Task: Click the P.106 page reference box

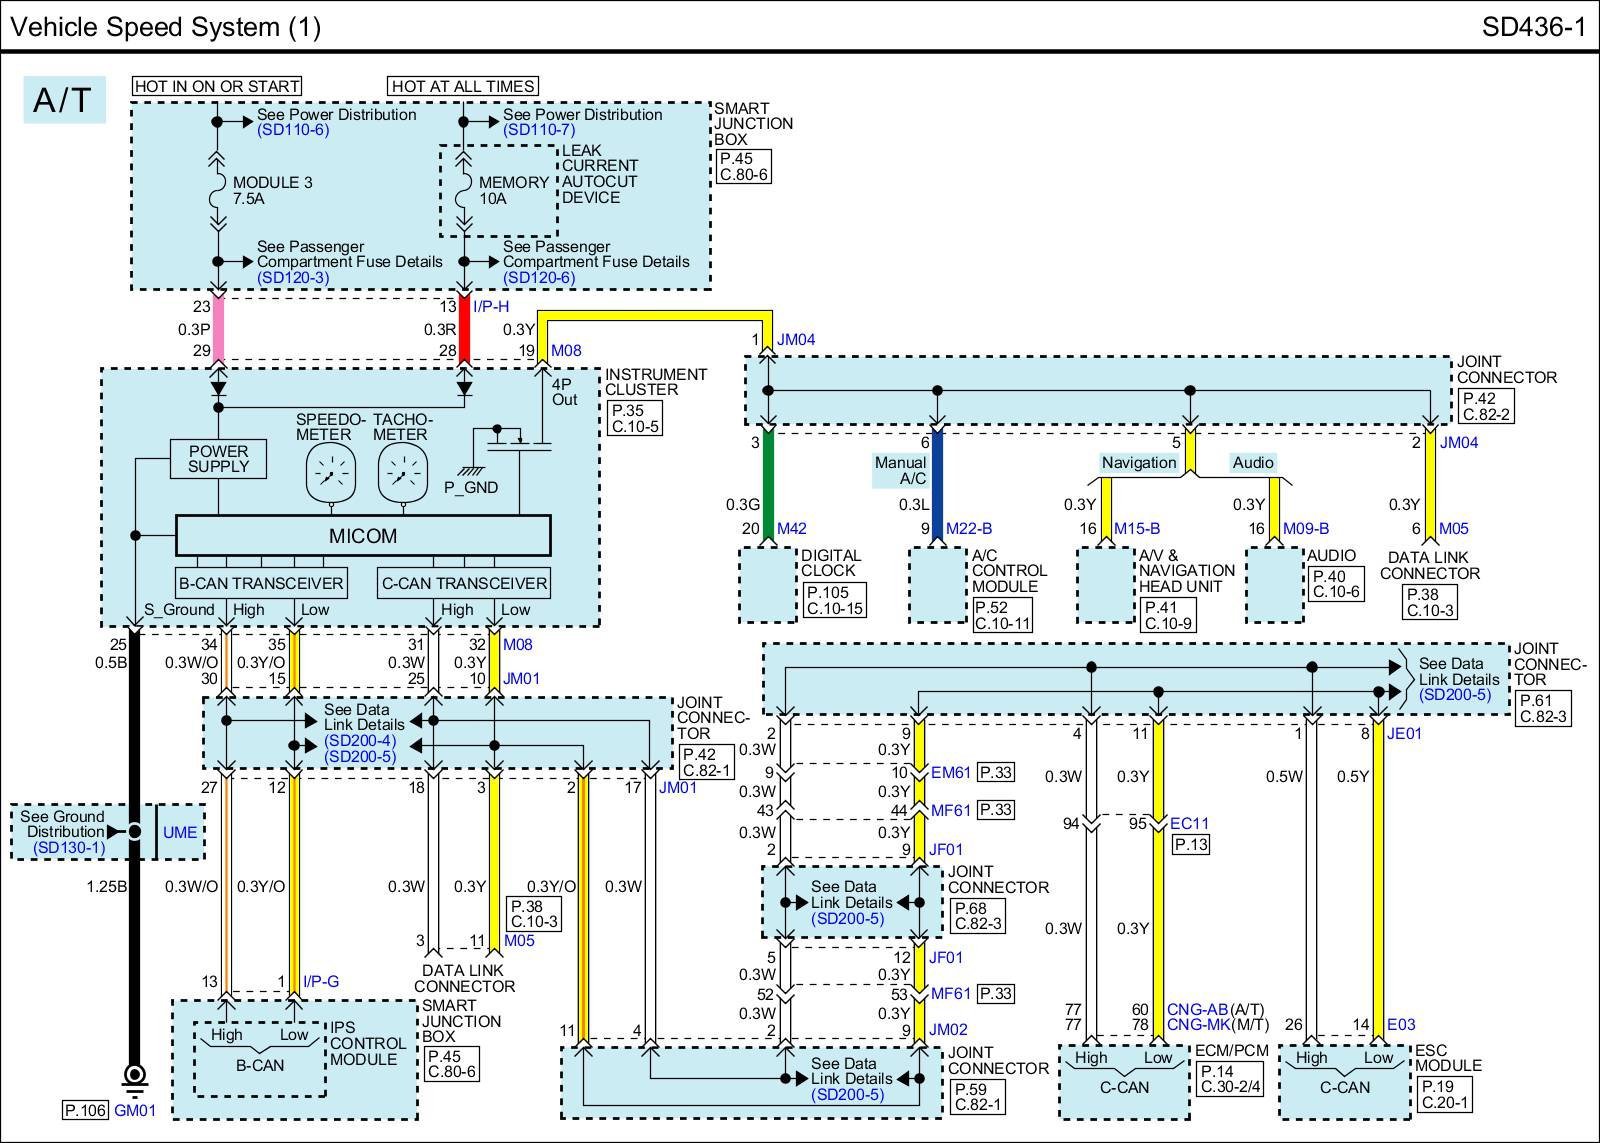Action: click(x=84, y=1110)
